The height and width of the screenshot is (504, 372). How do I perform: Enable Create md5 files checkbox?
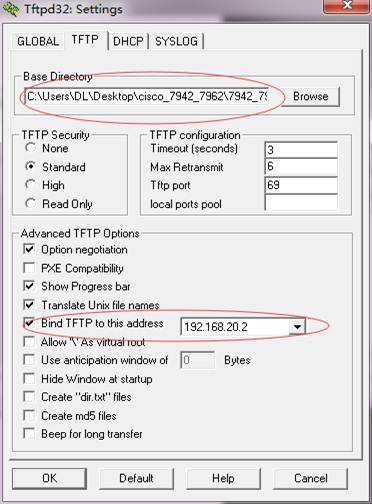tap(29, 415)
